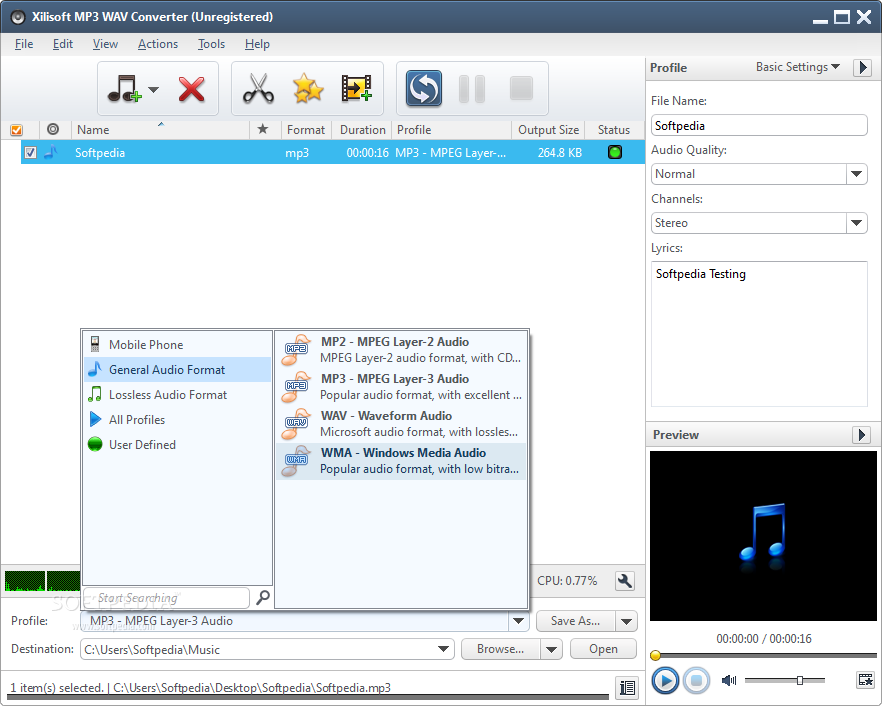Select General Audio Format category
The image size is (882, 706).
[177, 370]
